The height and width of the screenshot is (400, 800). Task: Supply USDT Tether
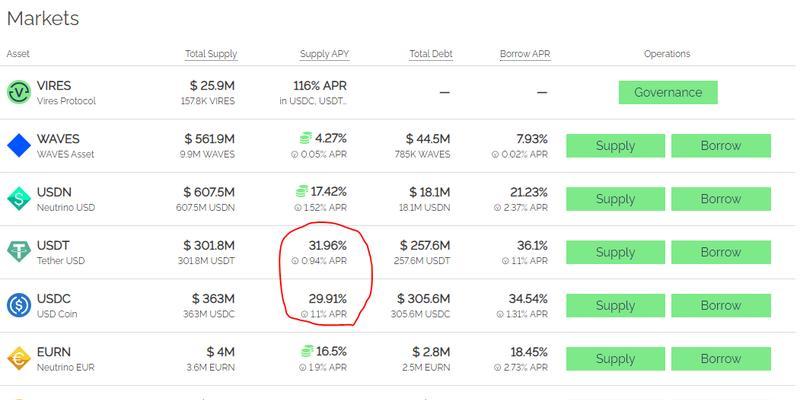click(x=615, y=252)
